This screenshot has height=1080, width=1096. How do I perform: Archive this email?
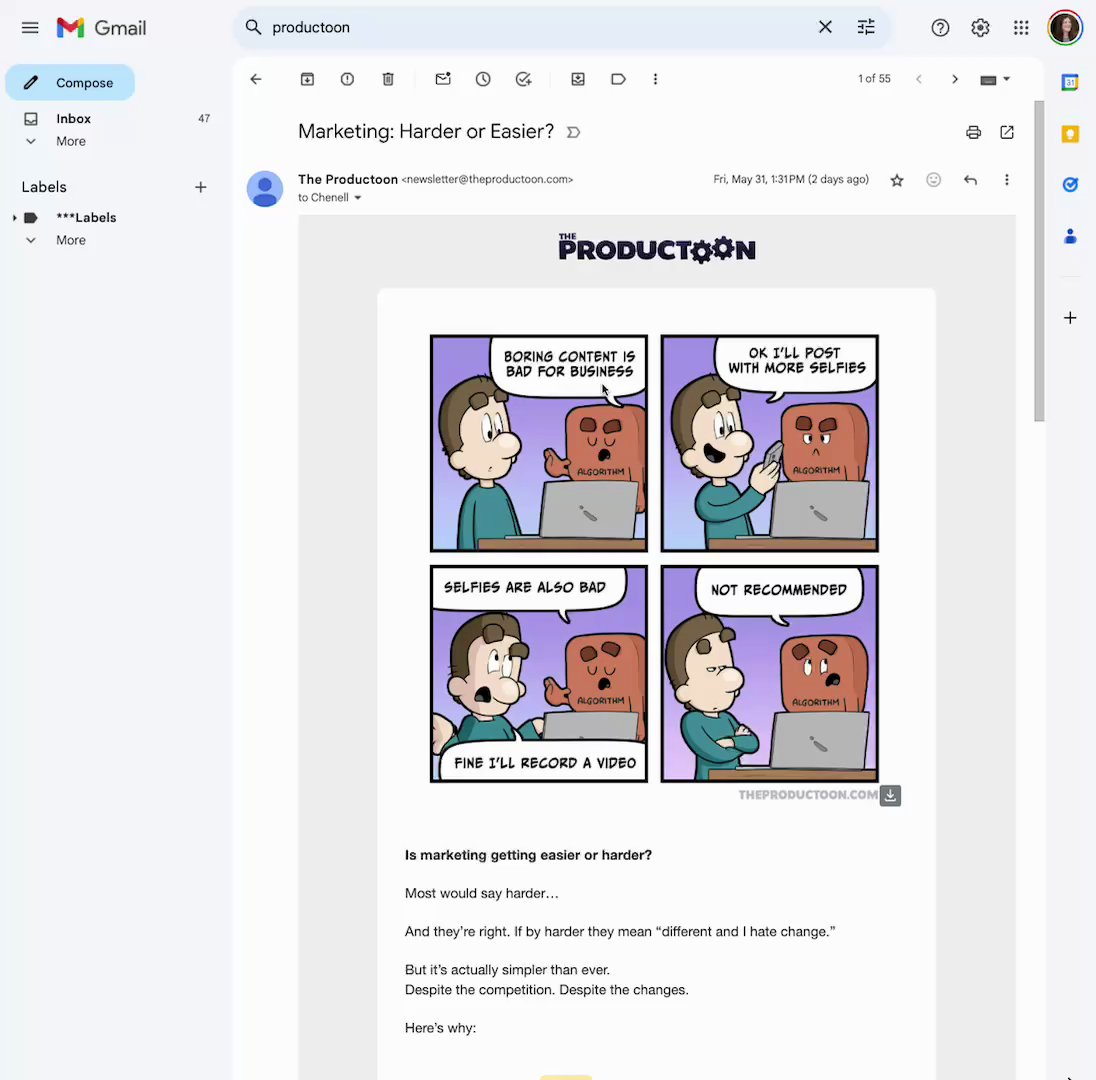pos(307,79)
